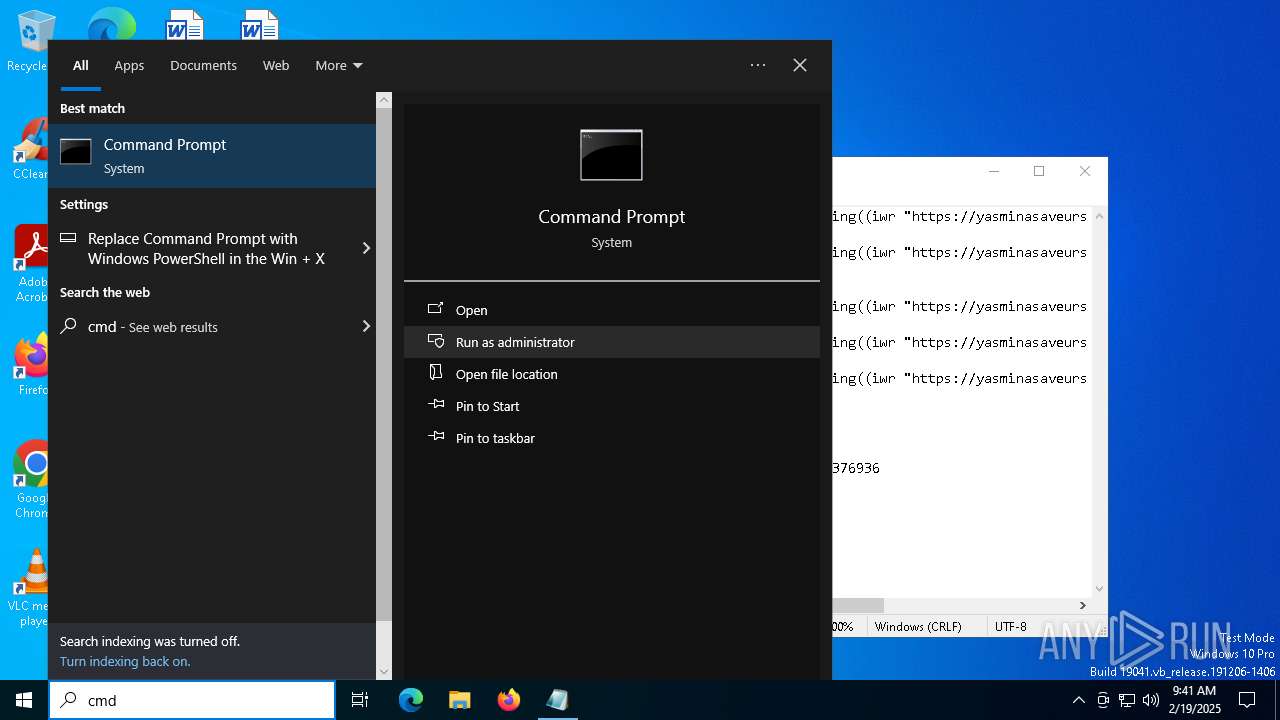This screenshot has width=1280, height=720.
Task: Expand the Replace Command Prompt setting arrow
Action: tap(366, 248)
